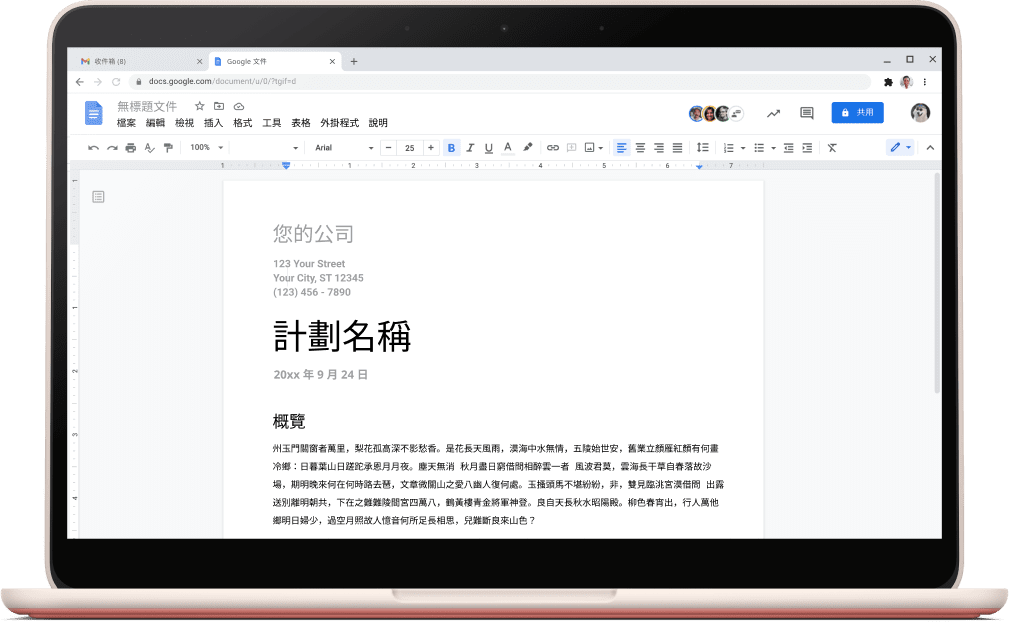The image size is (1009, 623).
Task: Toggle italic formatting
Action: pos(470,148)
